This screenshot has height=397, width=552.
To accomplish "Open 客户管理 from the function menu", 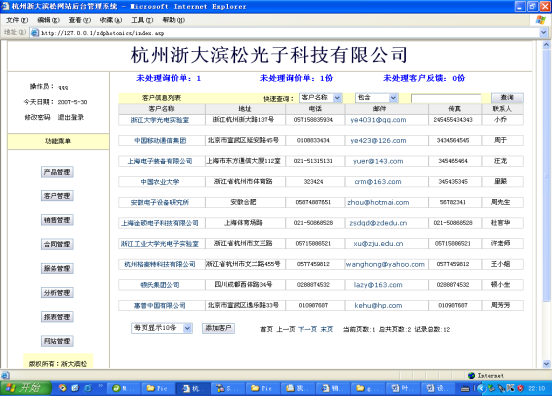I will point(57,196).
